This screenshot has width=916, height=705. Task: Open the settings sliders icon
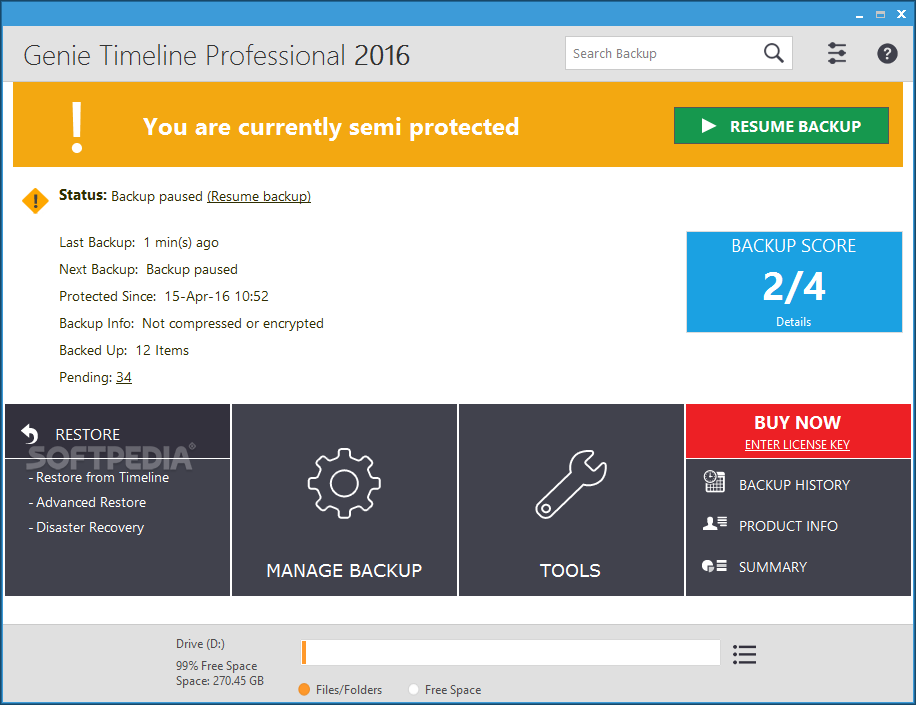coord(837,53)
